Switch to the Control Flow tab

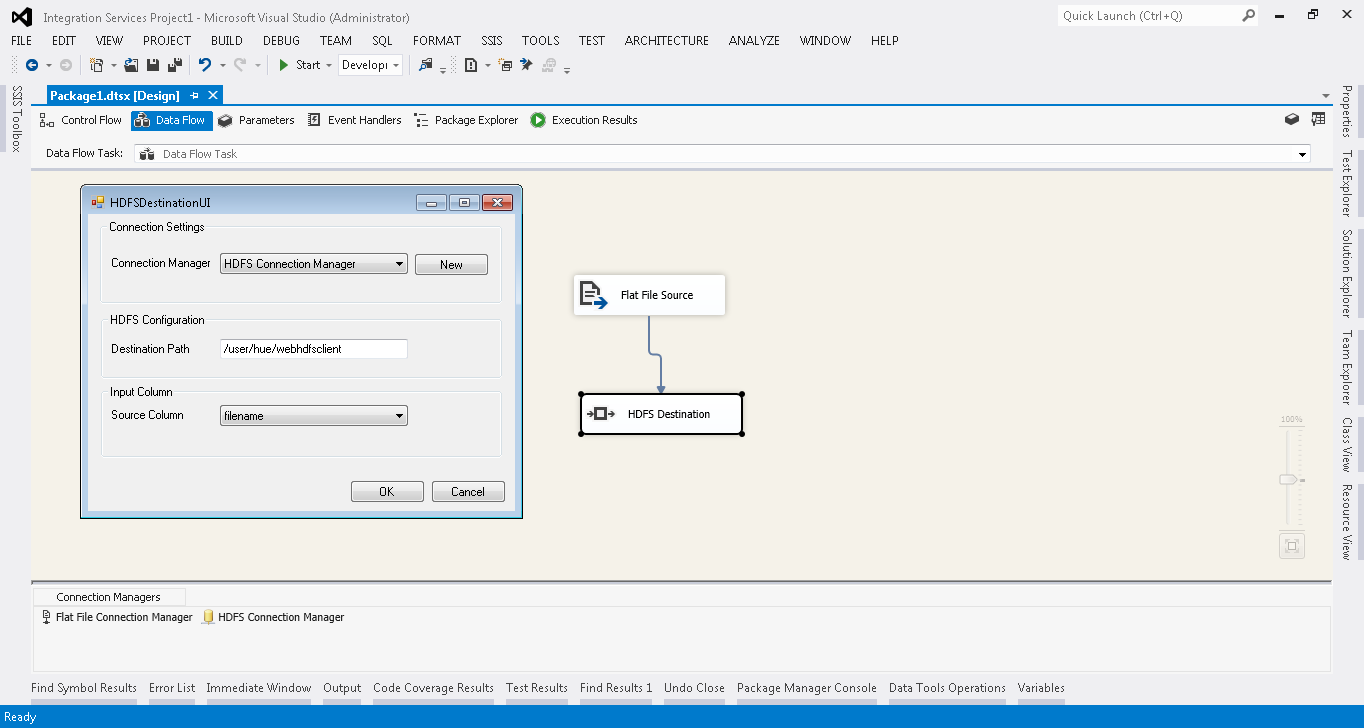[81, 120]
